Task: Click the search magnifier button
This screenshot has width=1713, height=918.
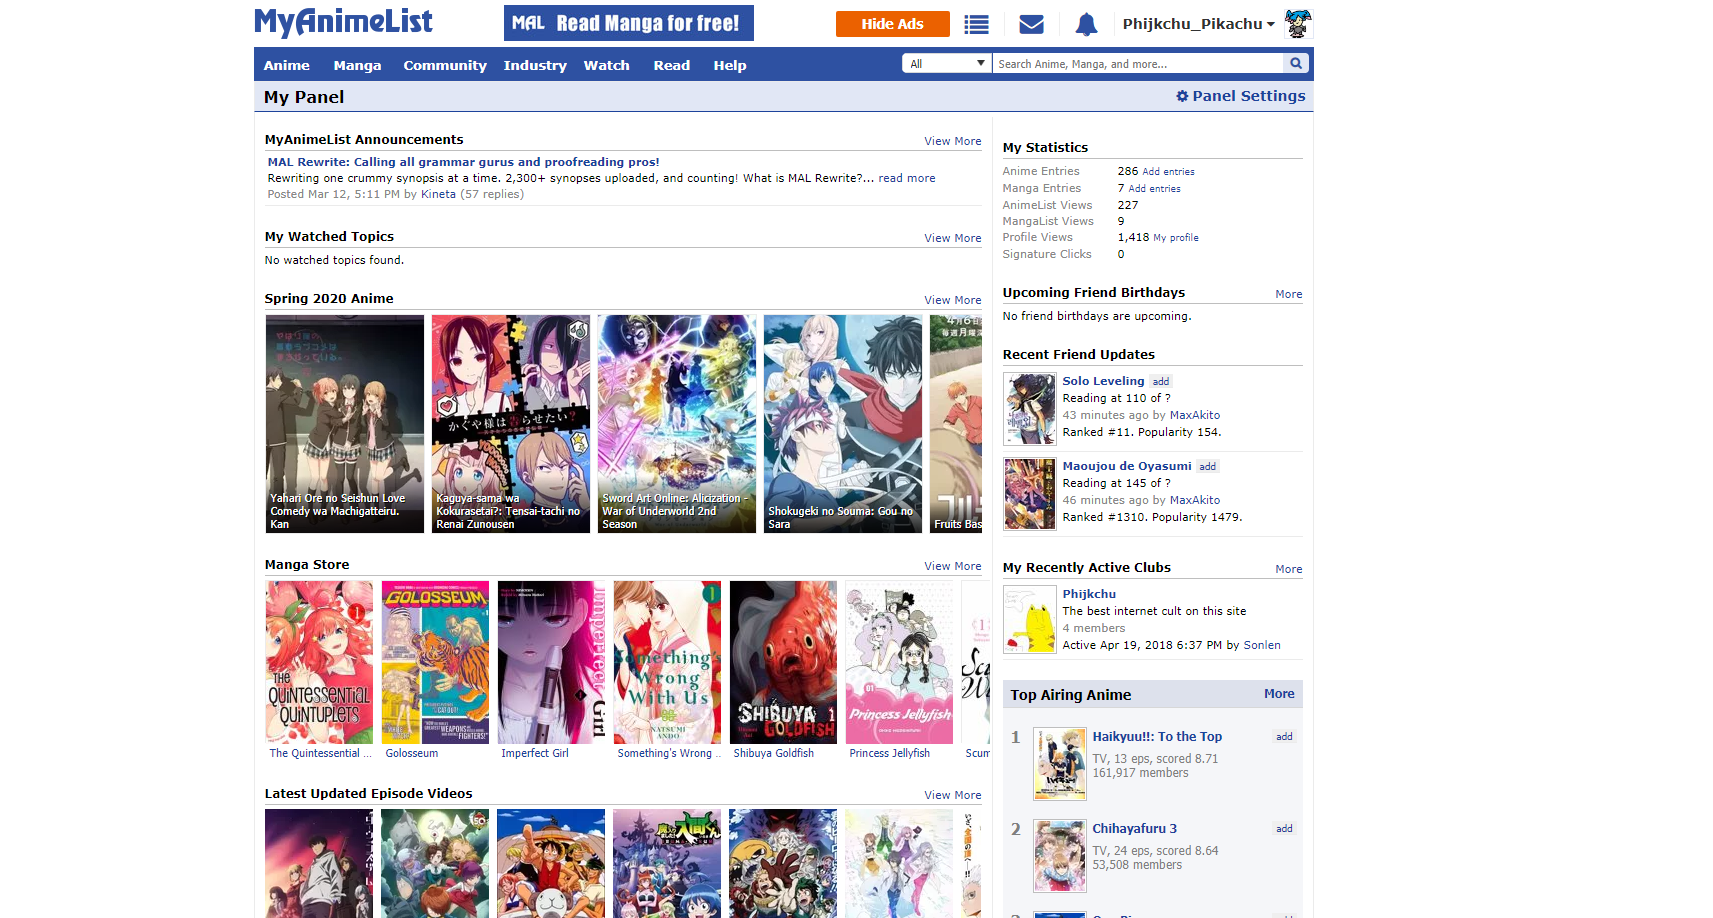Action: point(1296,63)
